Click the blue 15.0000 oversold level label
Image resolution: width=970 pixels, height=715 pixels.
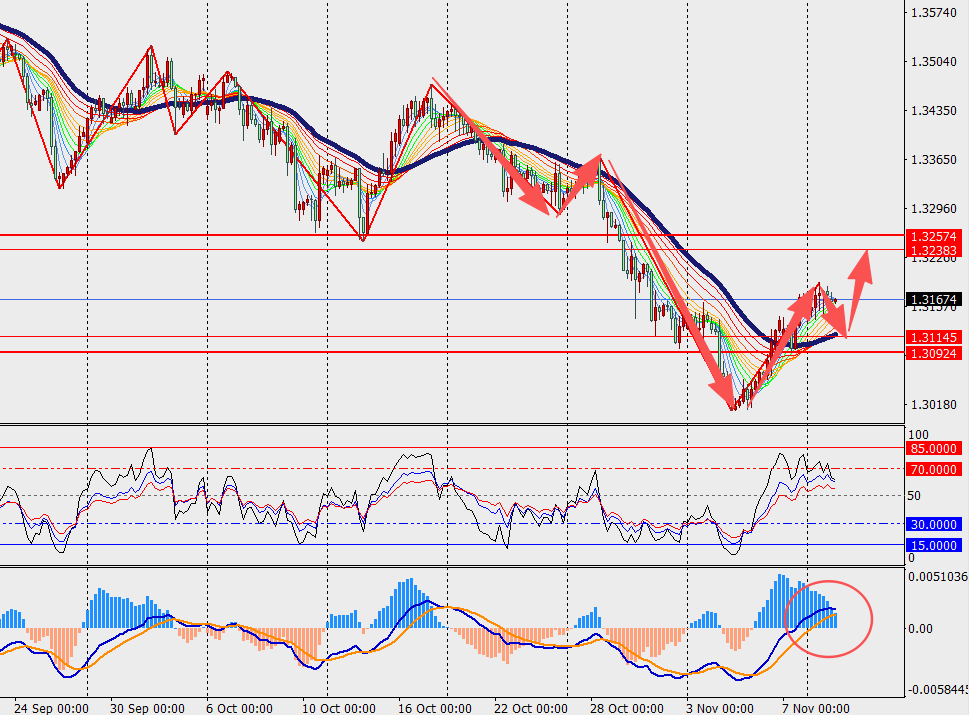point(935,545)
